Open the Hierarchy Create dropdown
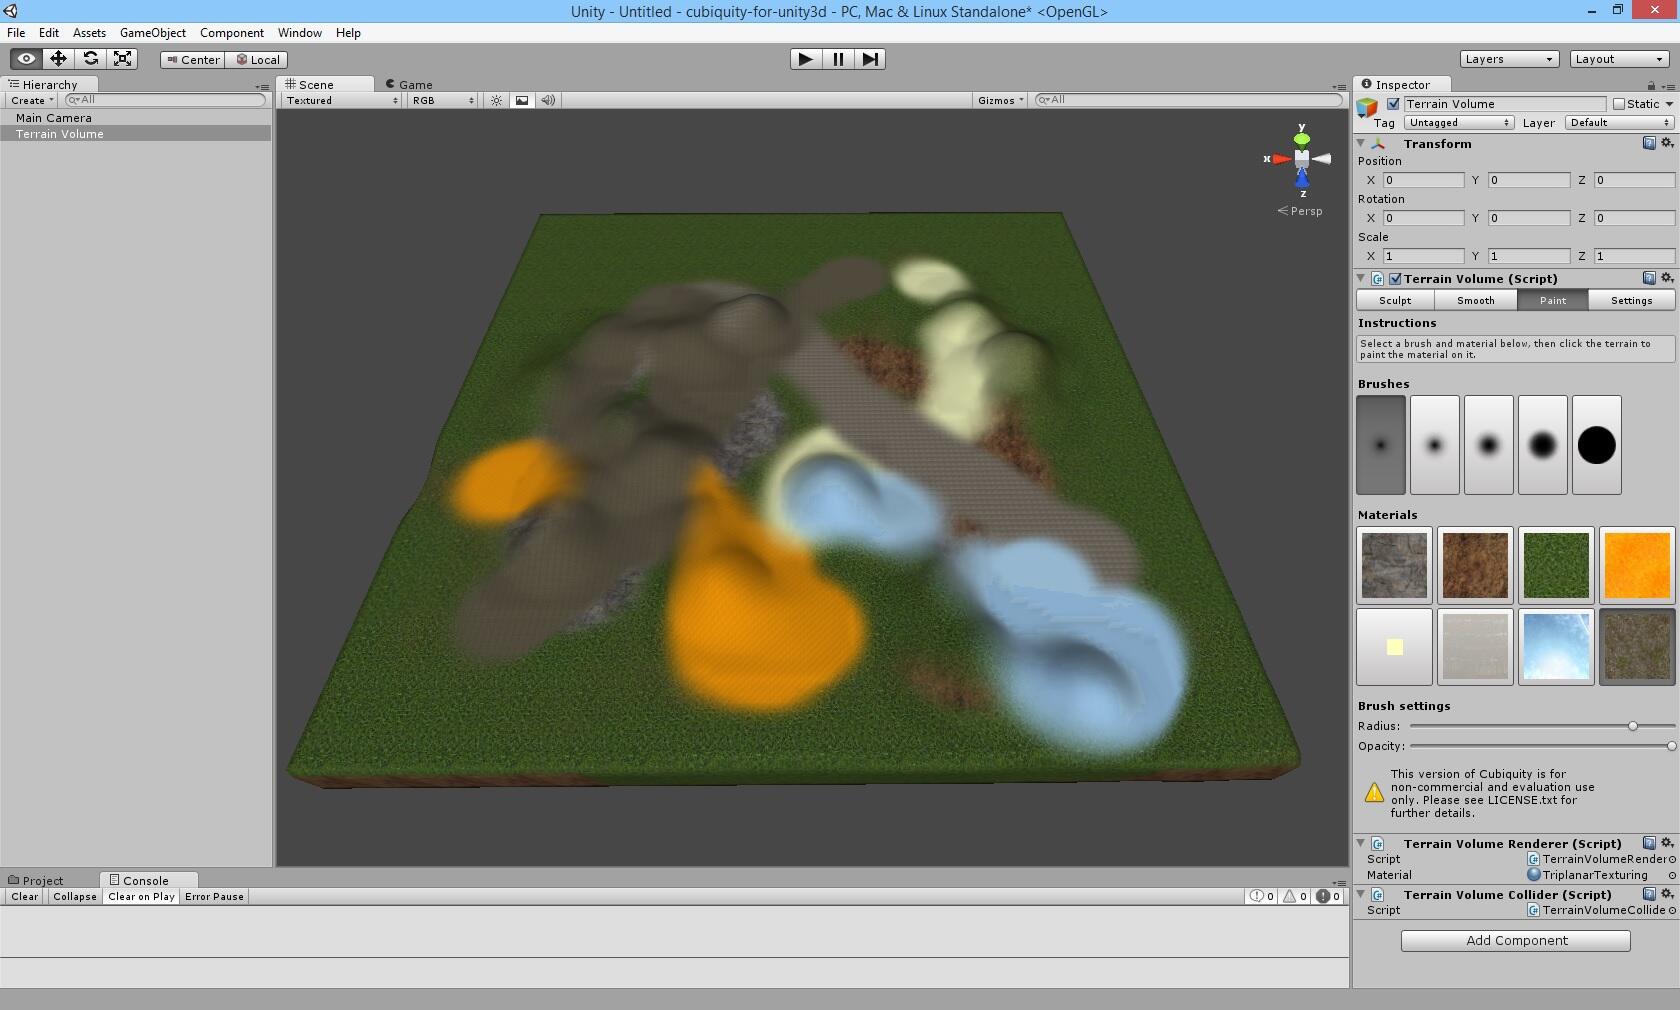The height and width of the screenshot is (1010, 1680). point(32,100)
